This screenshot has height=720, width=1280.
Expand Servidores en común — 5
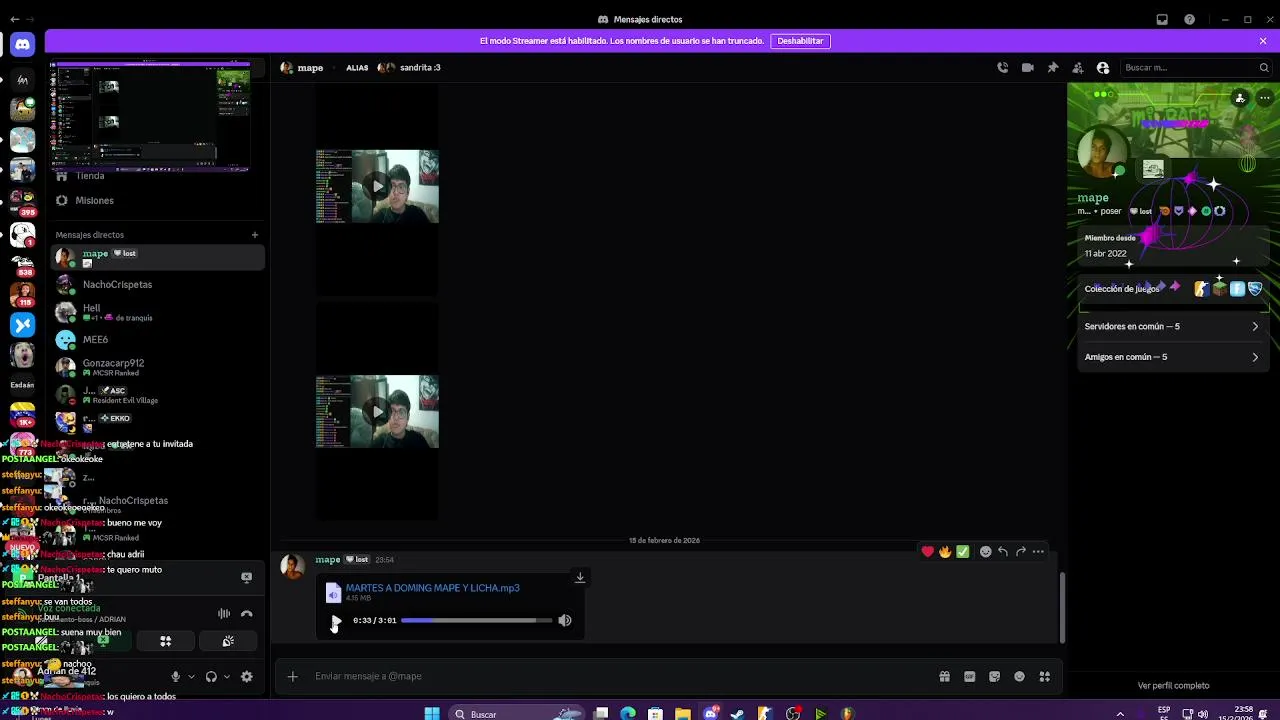1172,327
